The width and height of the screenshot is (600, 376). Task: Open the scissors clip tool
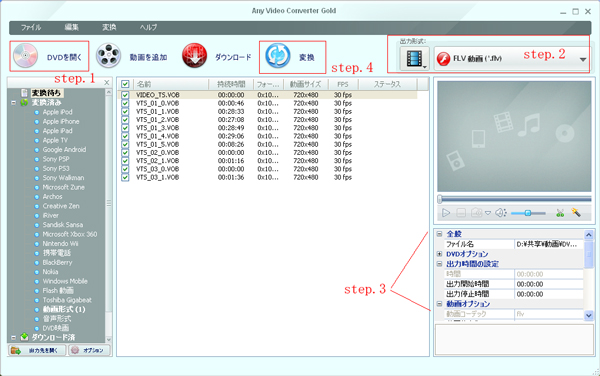click(x=560, y=213)
